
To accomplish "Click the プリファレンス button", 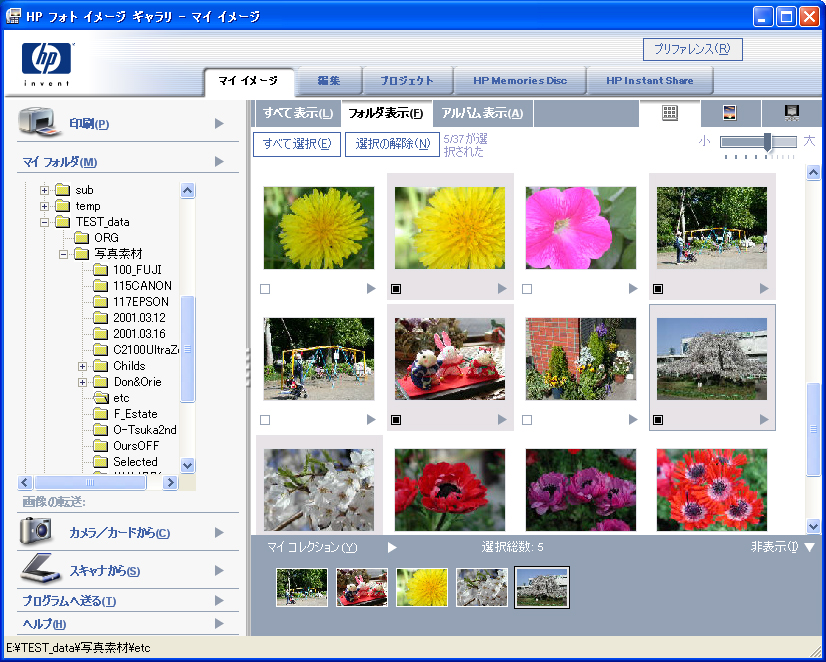I will pos(692,49).
